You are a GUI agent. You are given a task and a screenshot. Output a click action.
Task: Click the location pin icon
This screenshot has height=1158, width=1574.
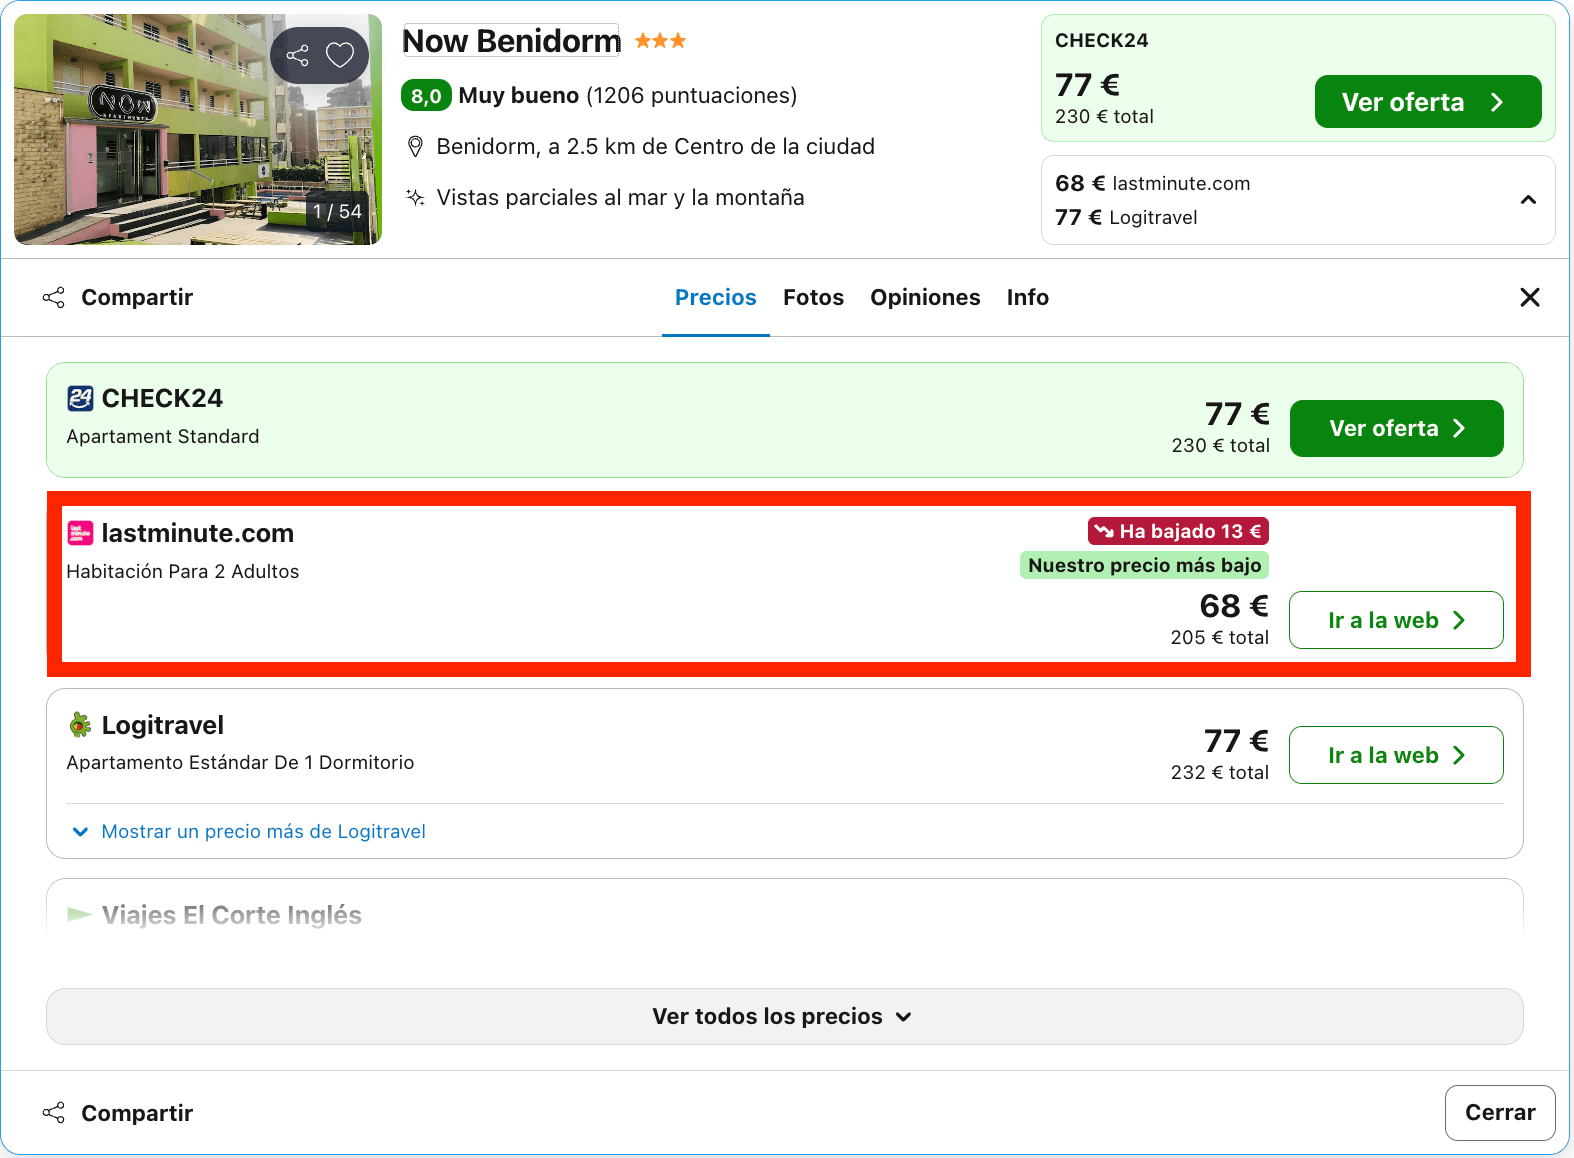(x=415, y=147)
